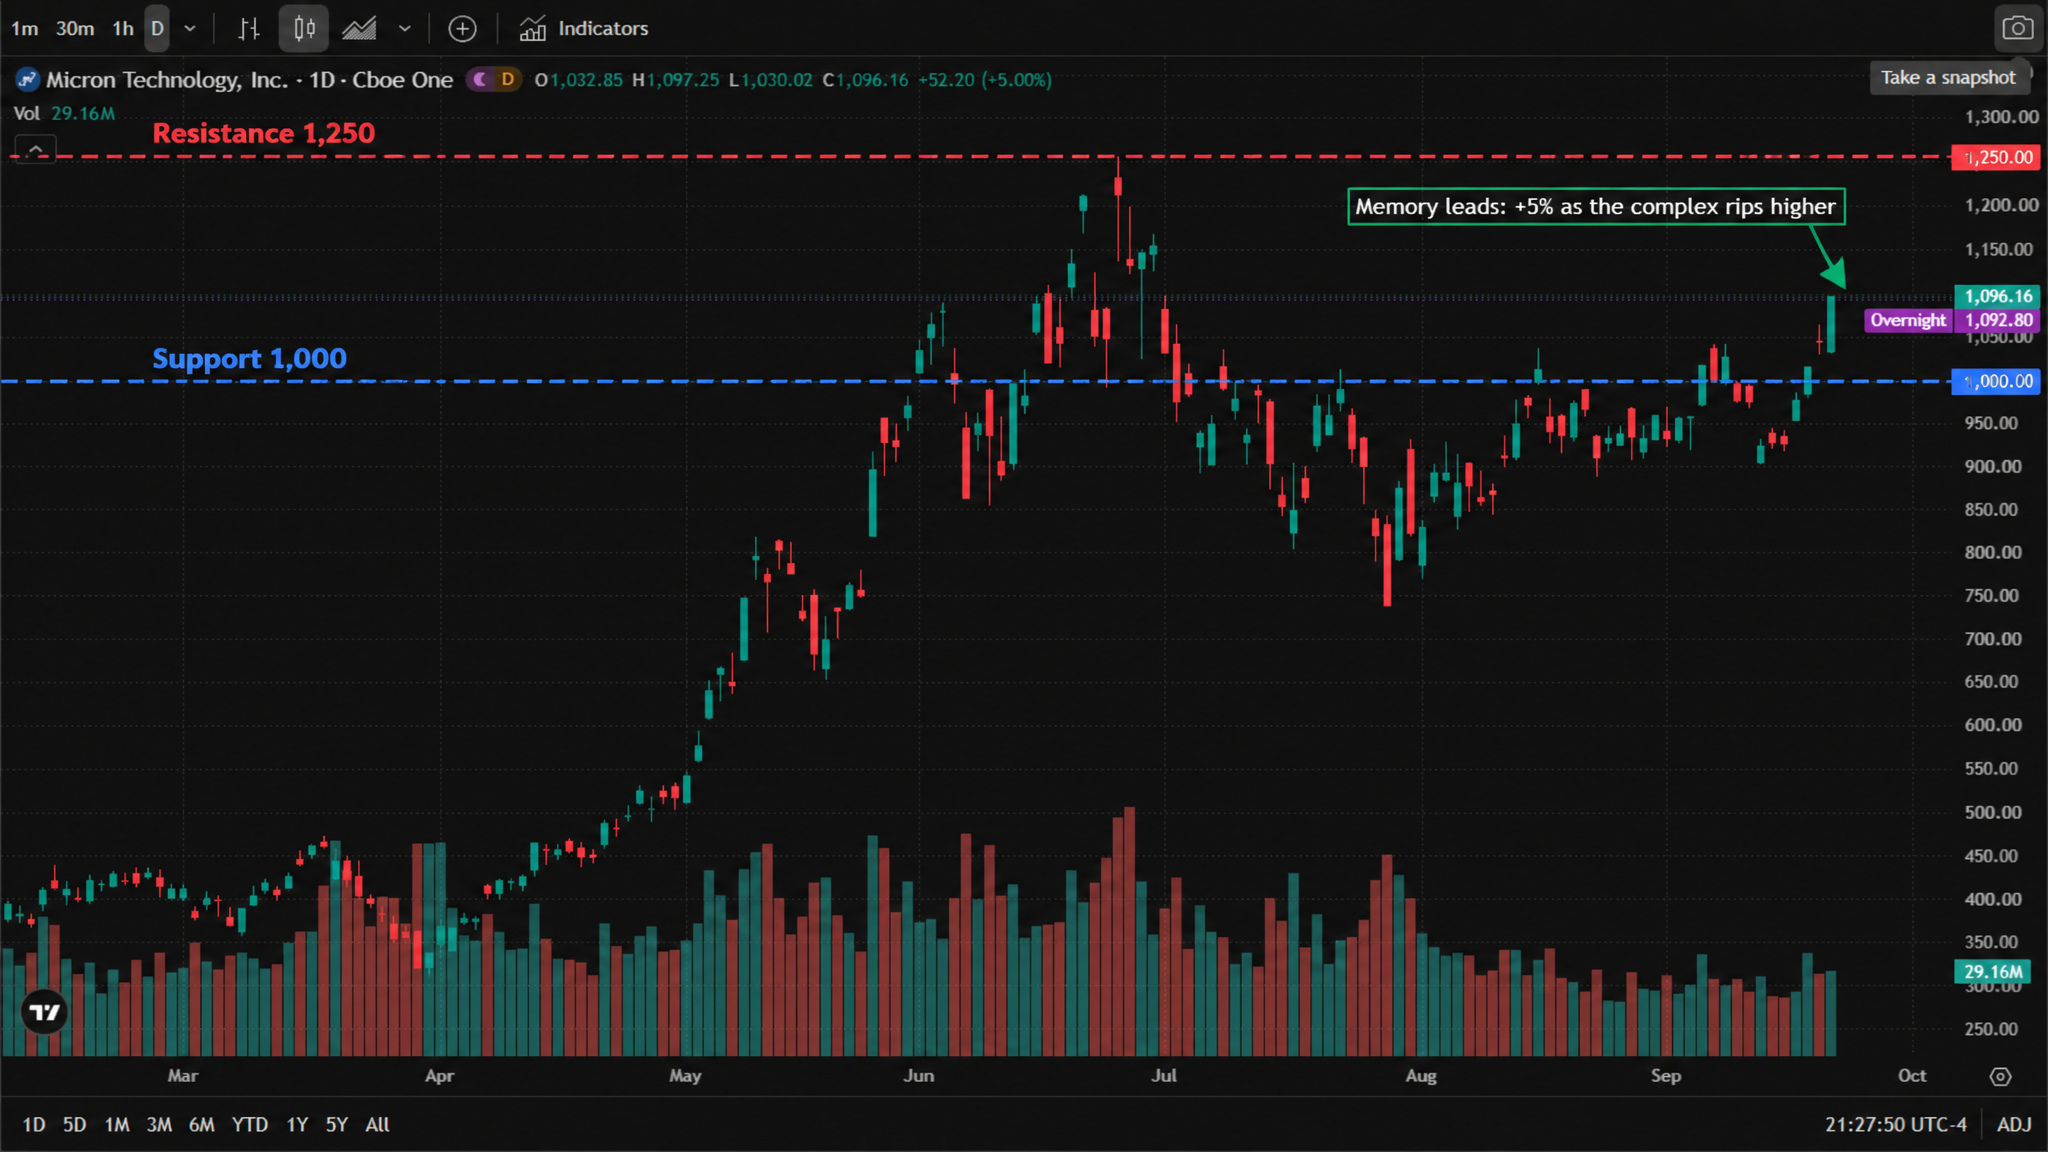Set range to 5Y

click(337, 1125)
